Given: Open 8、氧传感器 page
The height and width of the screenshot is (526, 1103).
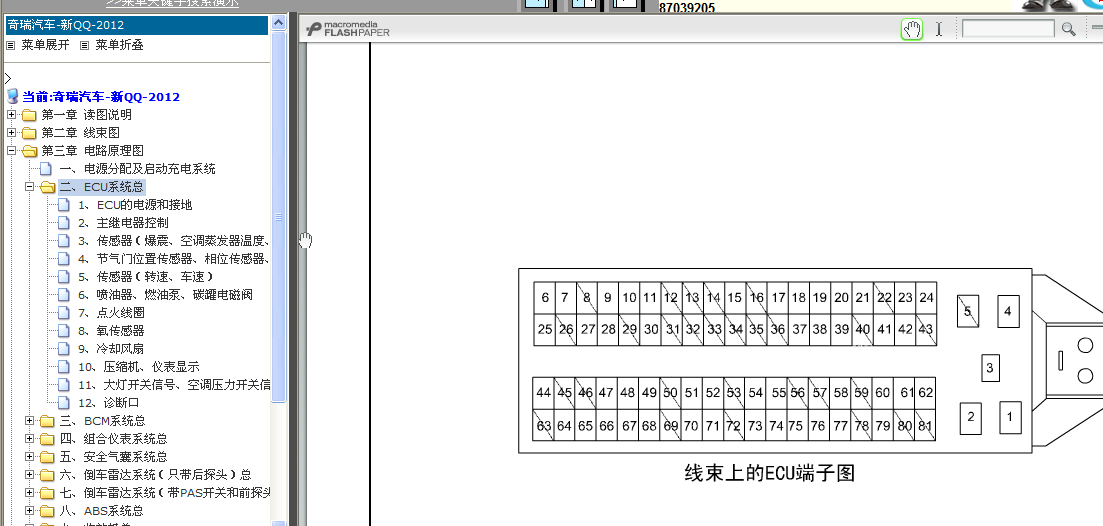Looking at the screenshot, I should [x=111, y=331].
